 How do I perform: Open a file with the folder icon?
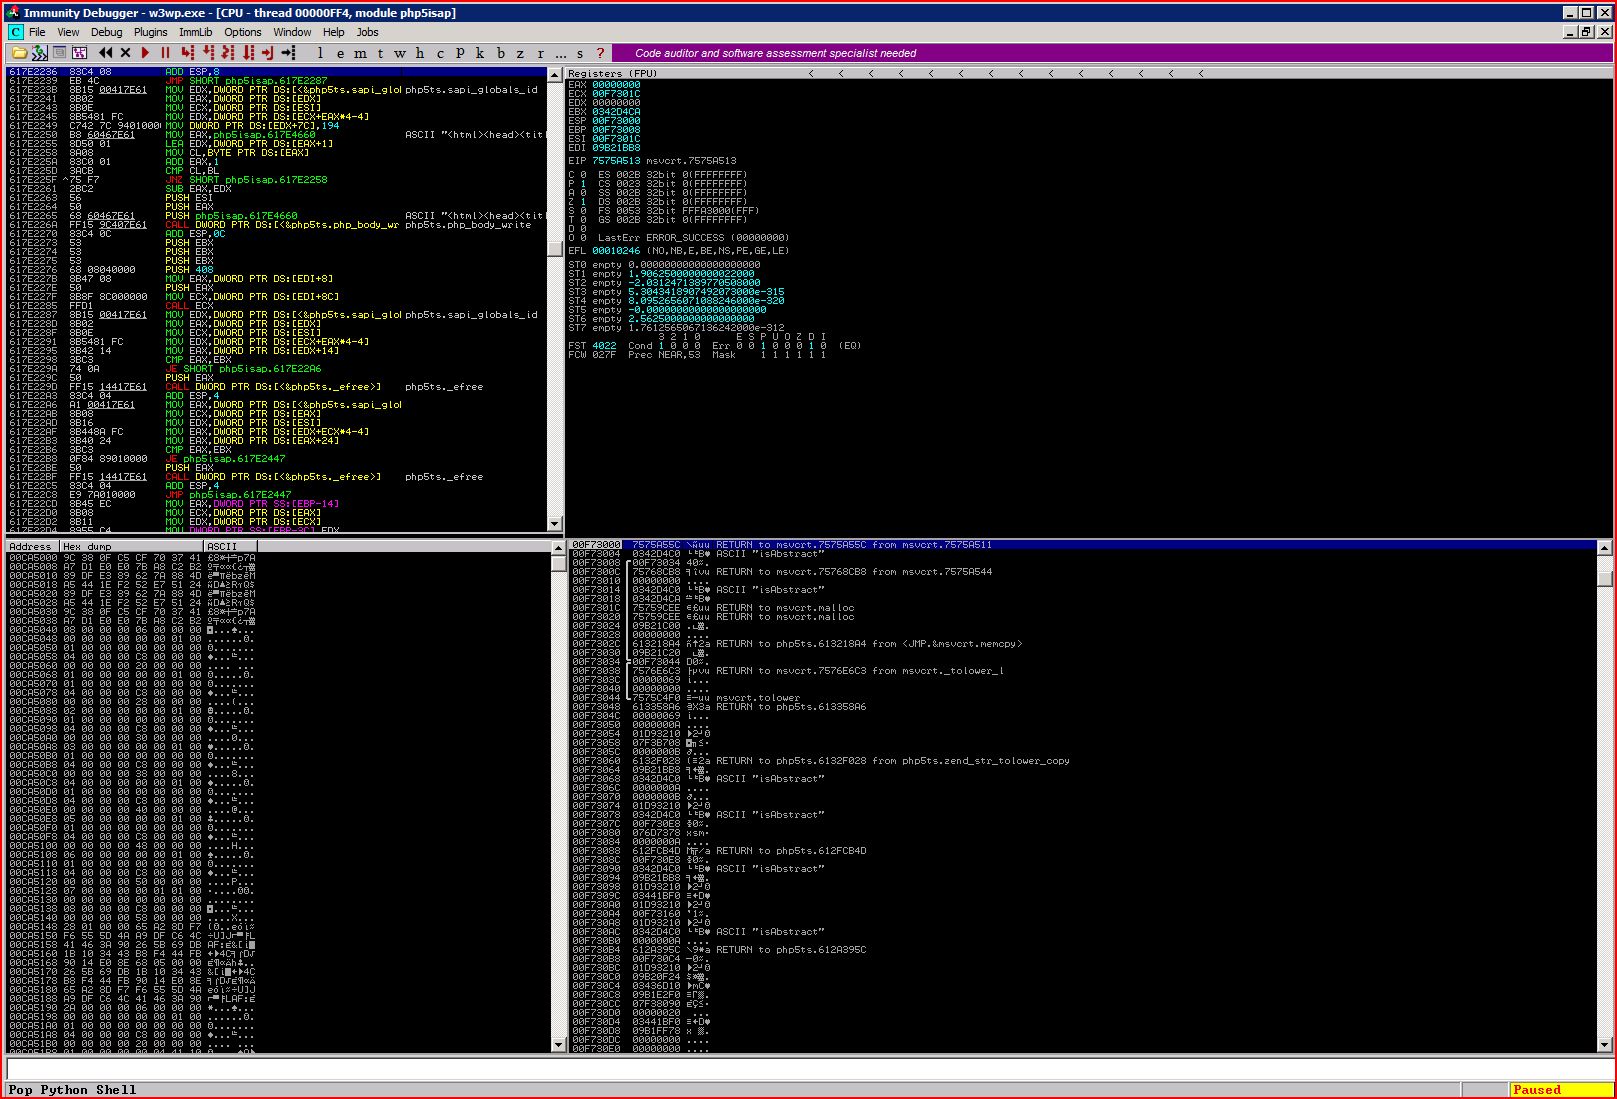coord(18,53)
